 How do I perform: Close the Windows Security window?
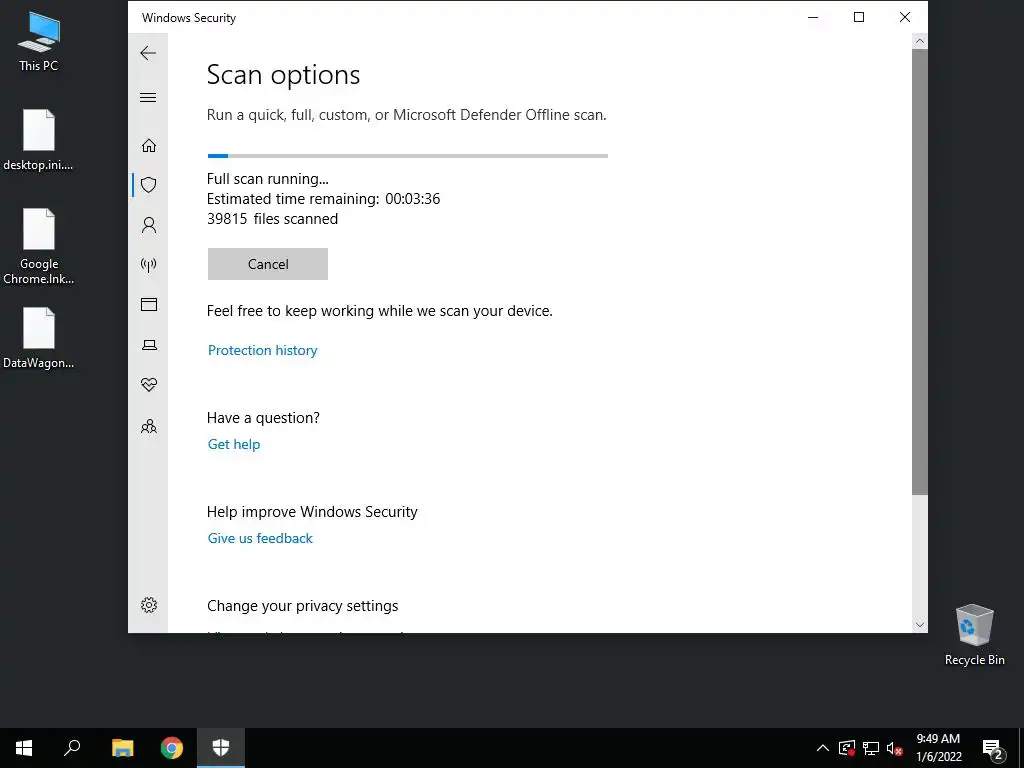[x=904, y=17]
